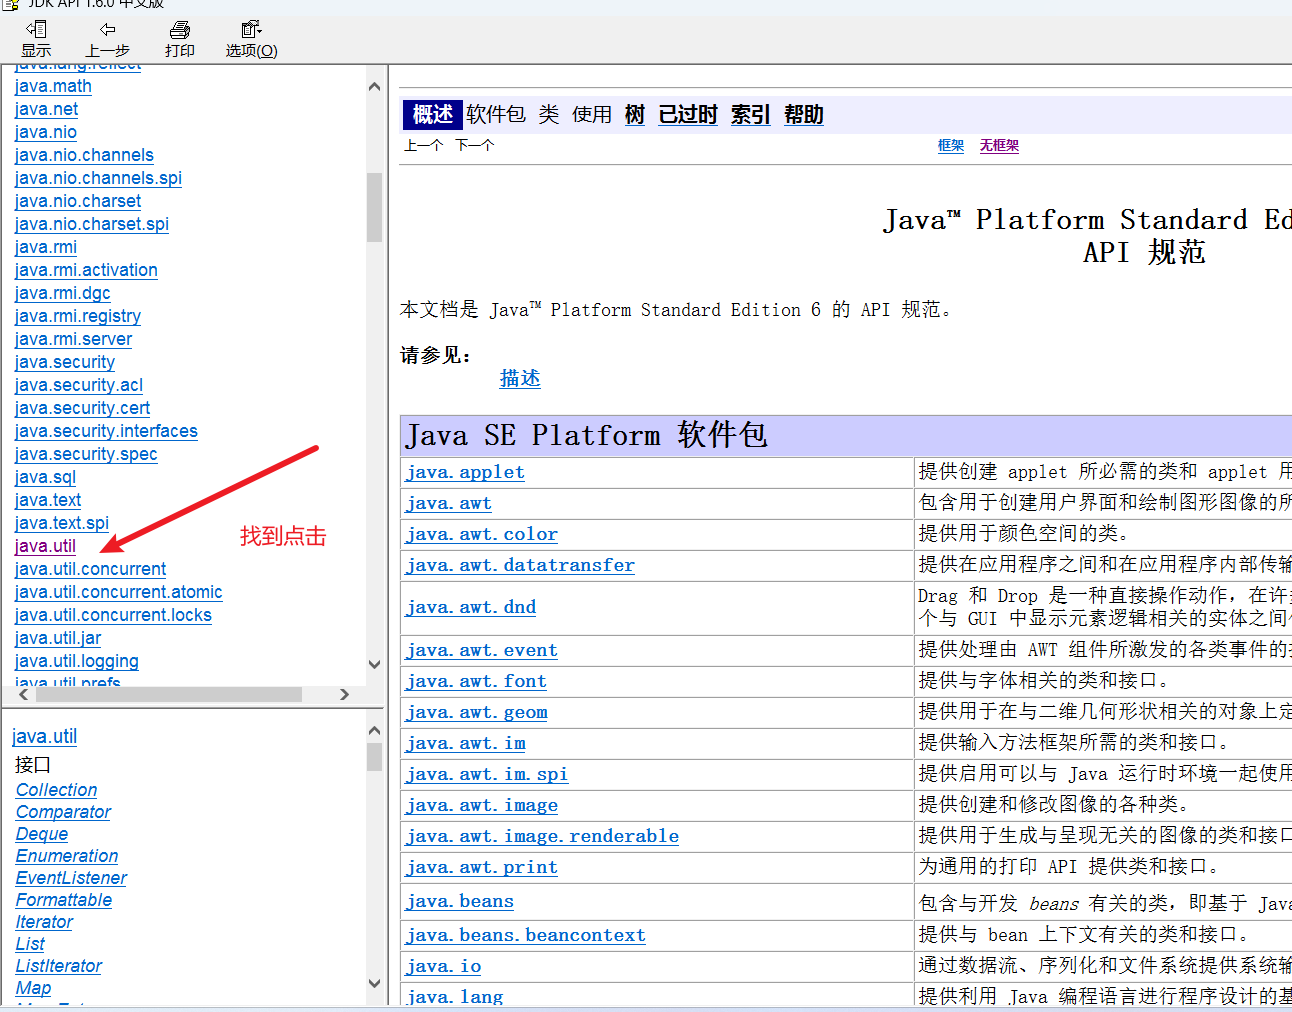Open the EventListener interface link
1292x1012 pixels.
coord(71,878)
